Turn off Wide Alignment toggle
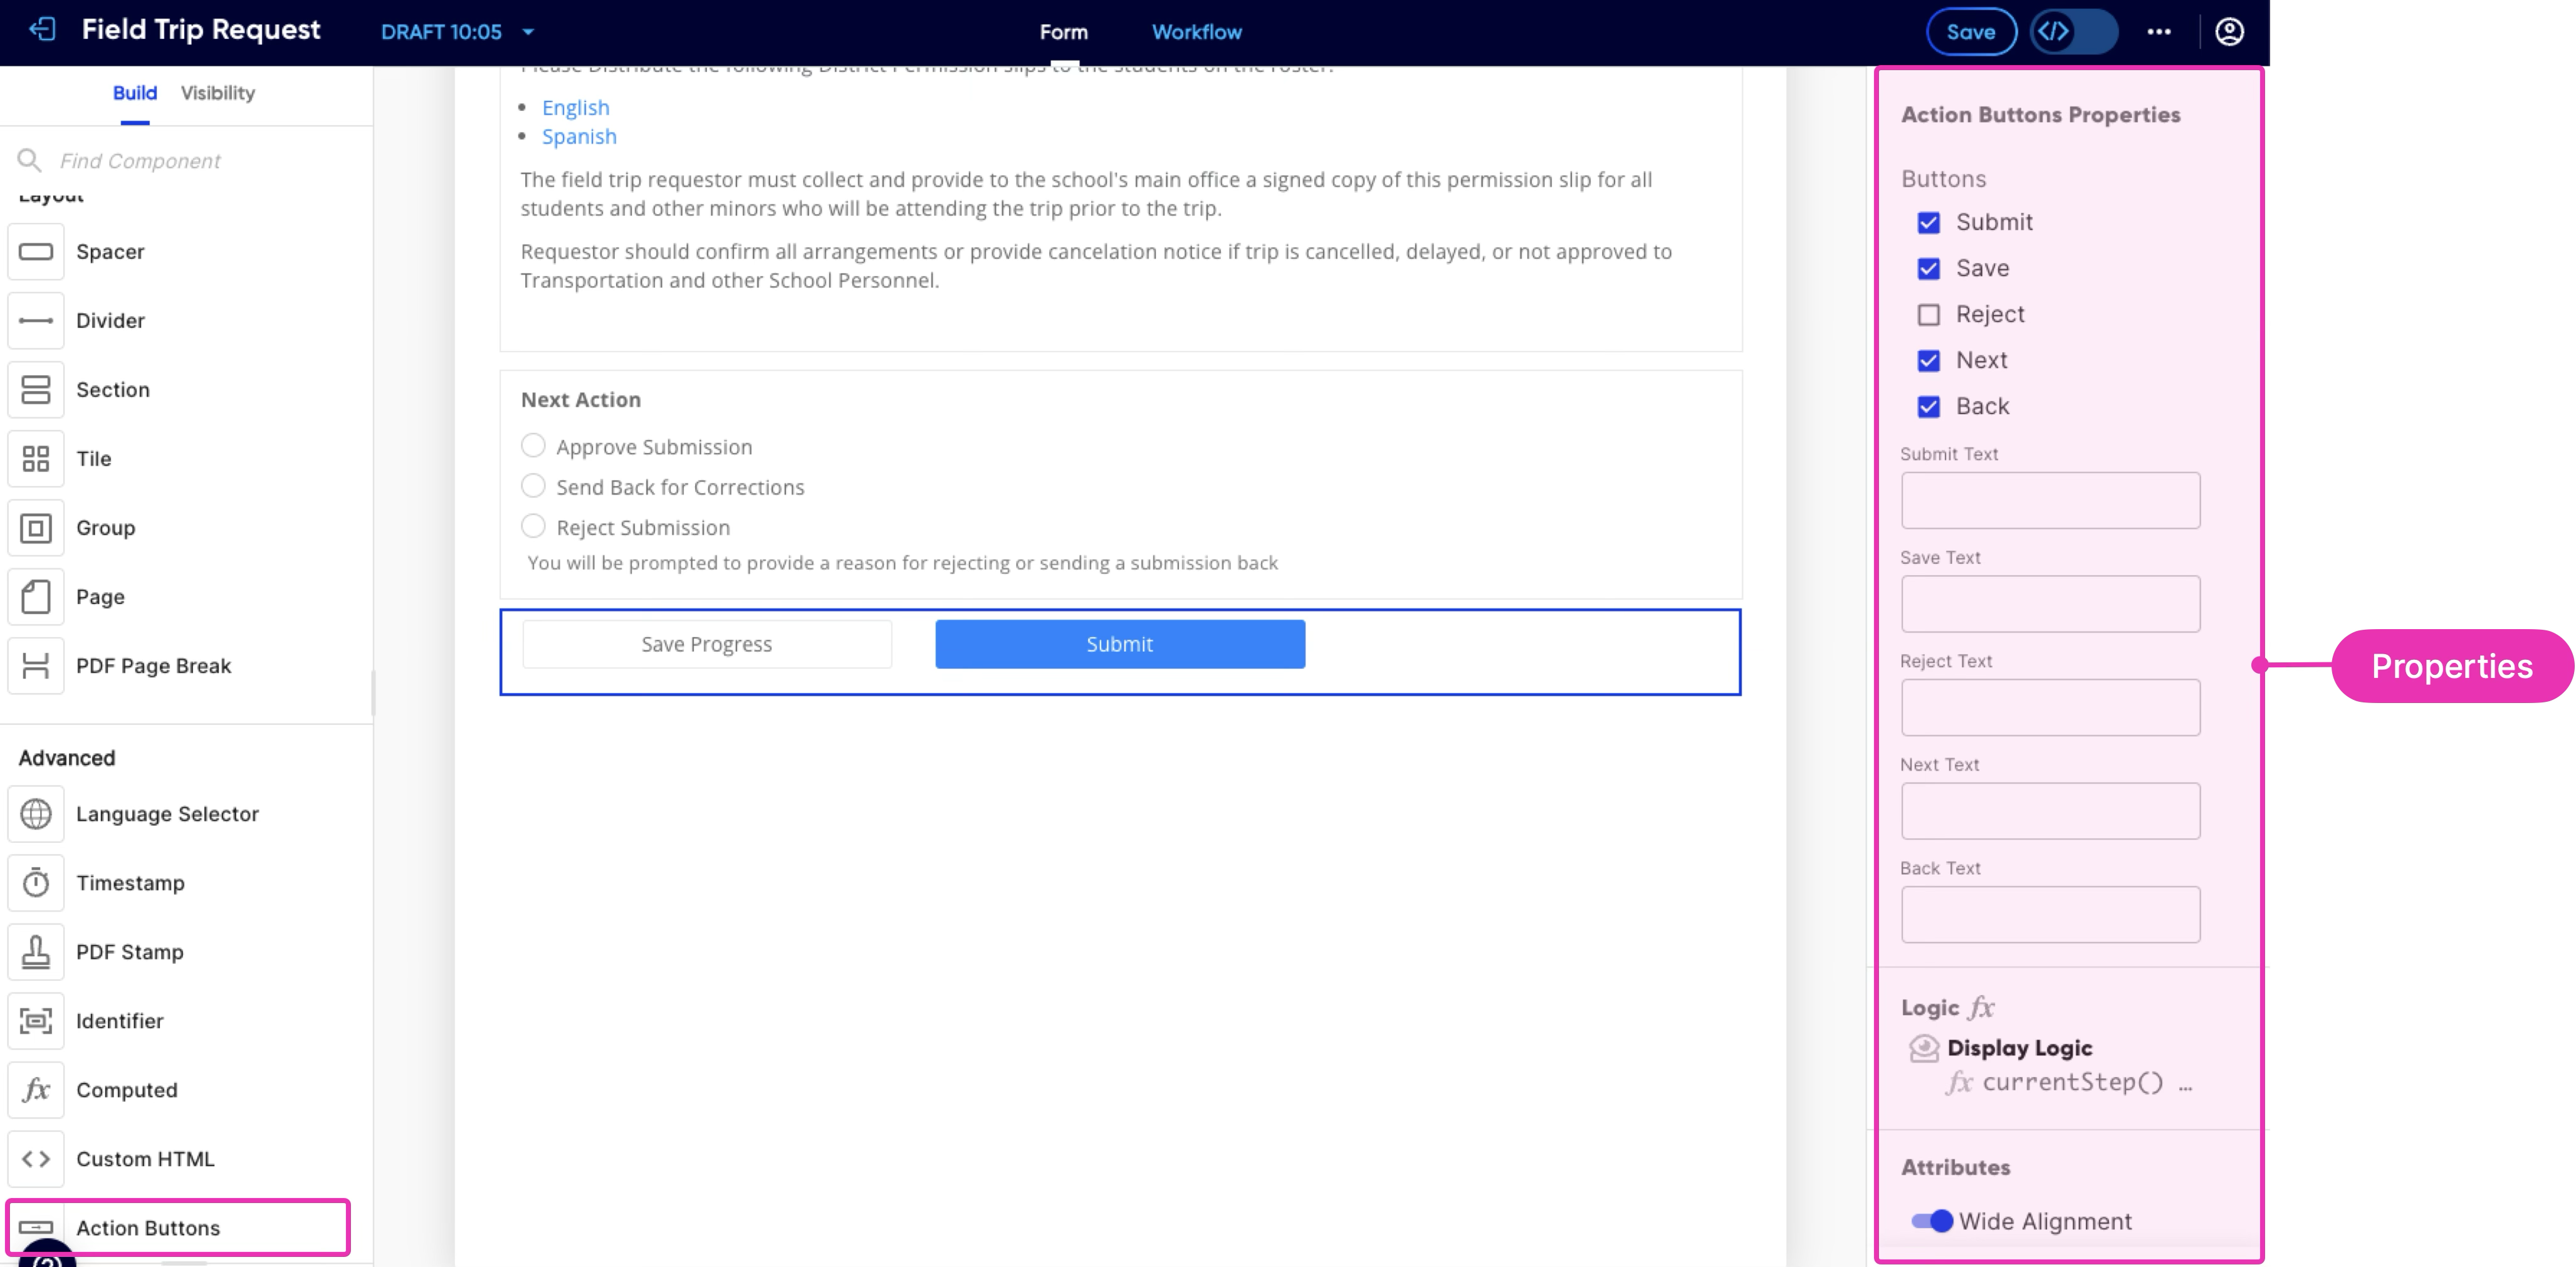The width and height of the screenshot is (2576, 1267). [1931, 1221]
